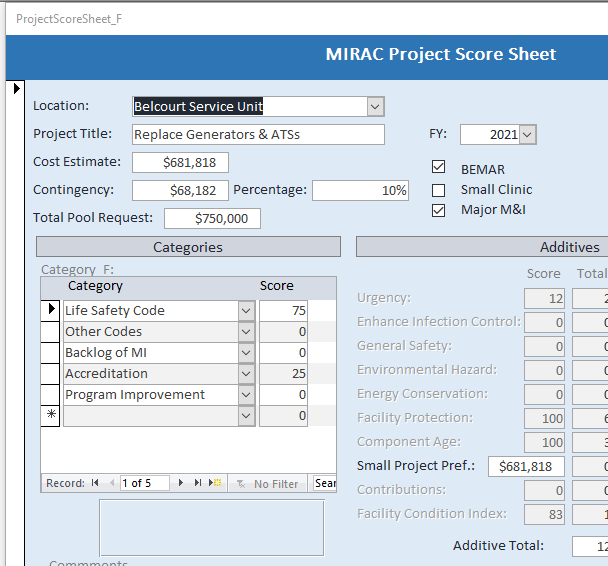Click the Enhance Infection Control score field

544,323
